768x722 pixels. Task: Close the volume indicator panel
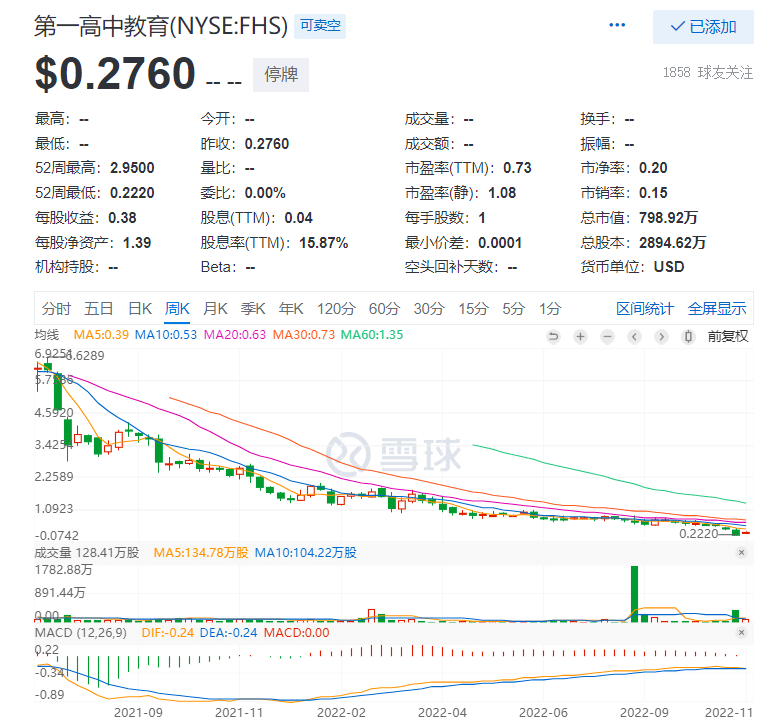[x=742, y=553]
